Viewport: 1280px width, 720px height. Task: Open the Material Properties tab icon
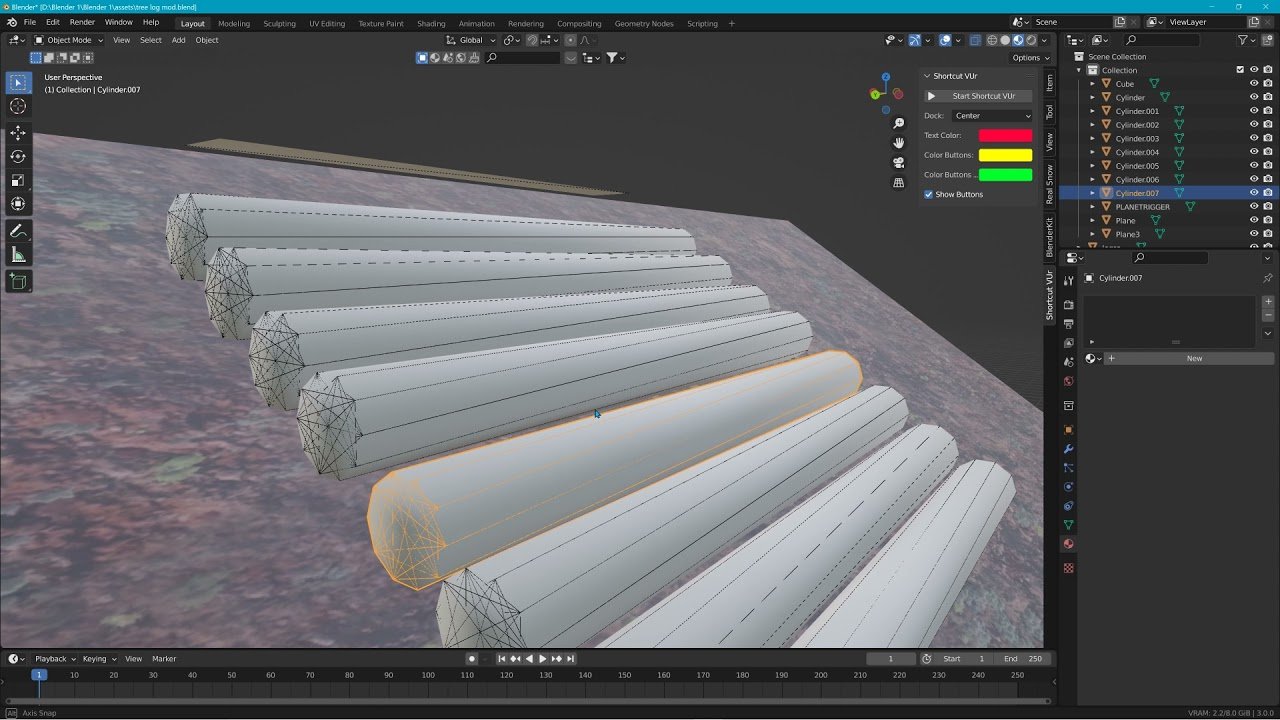point(1068,544)
